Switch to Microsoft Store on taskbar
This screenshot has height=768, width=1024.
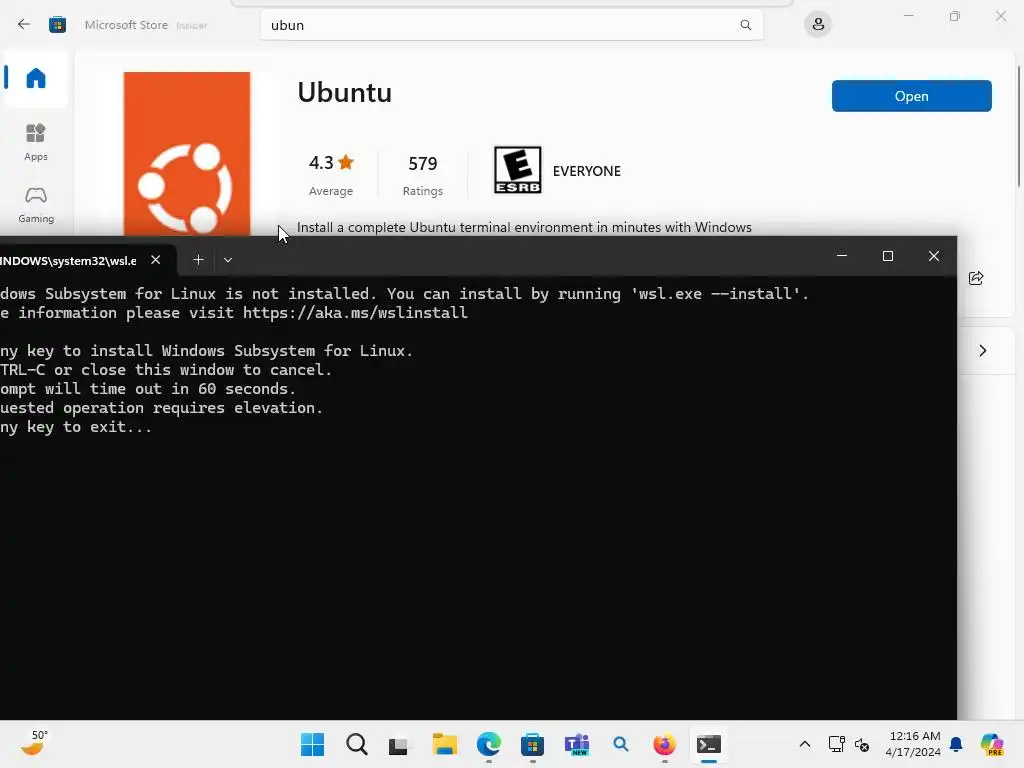[532, 744]
